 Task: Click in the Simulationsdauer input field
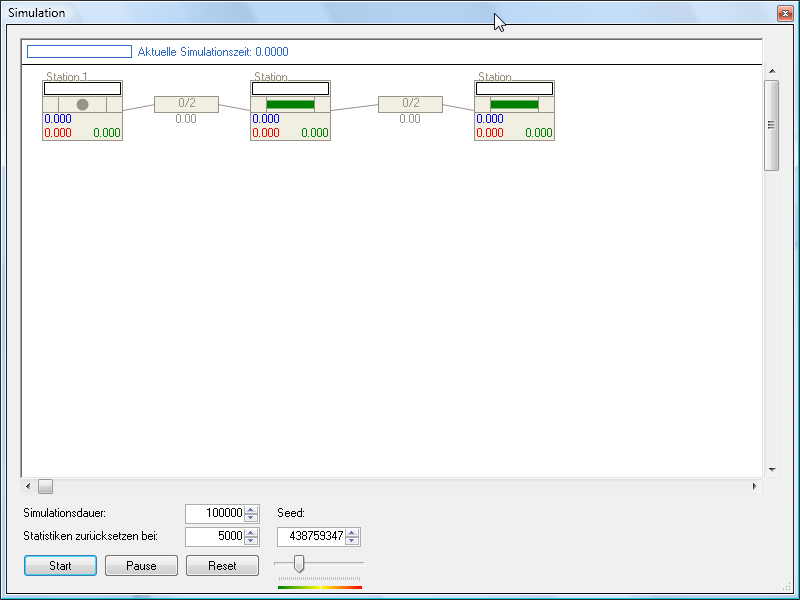(x=214, y=513)
